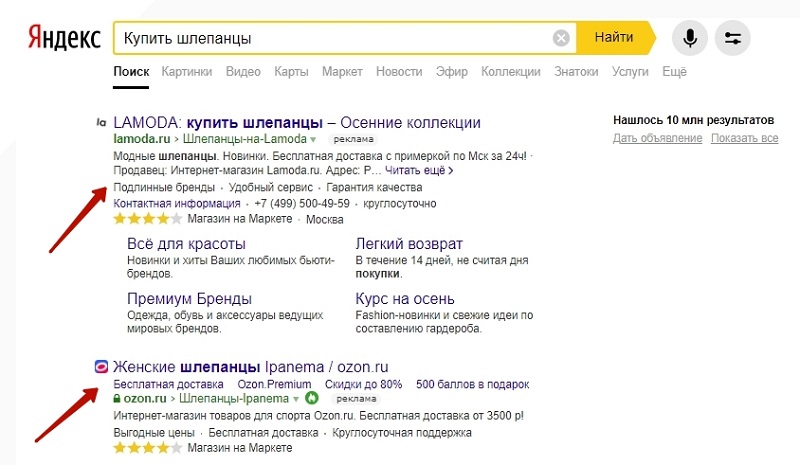Click the lock icon before the ozon.ru URL
This screenshot has width=800, height=465.
point(117,399)
